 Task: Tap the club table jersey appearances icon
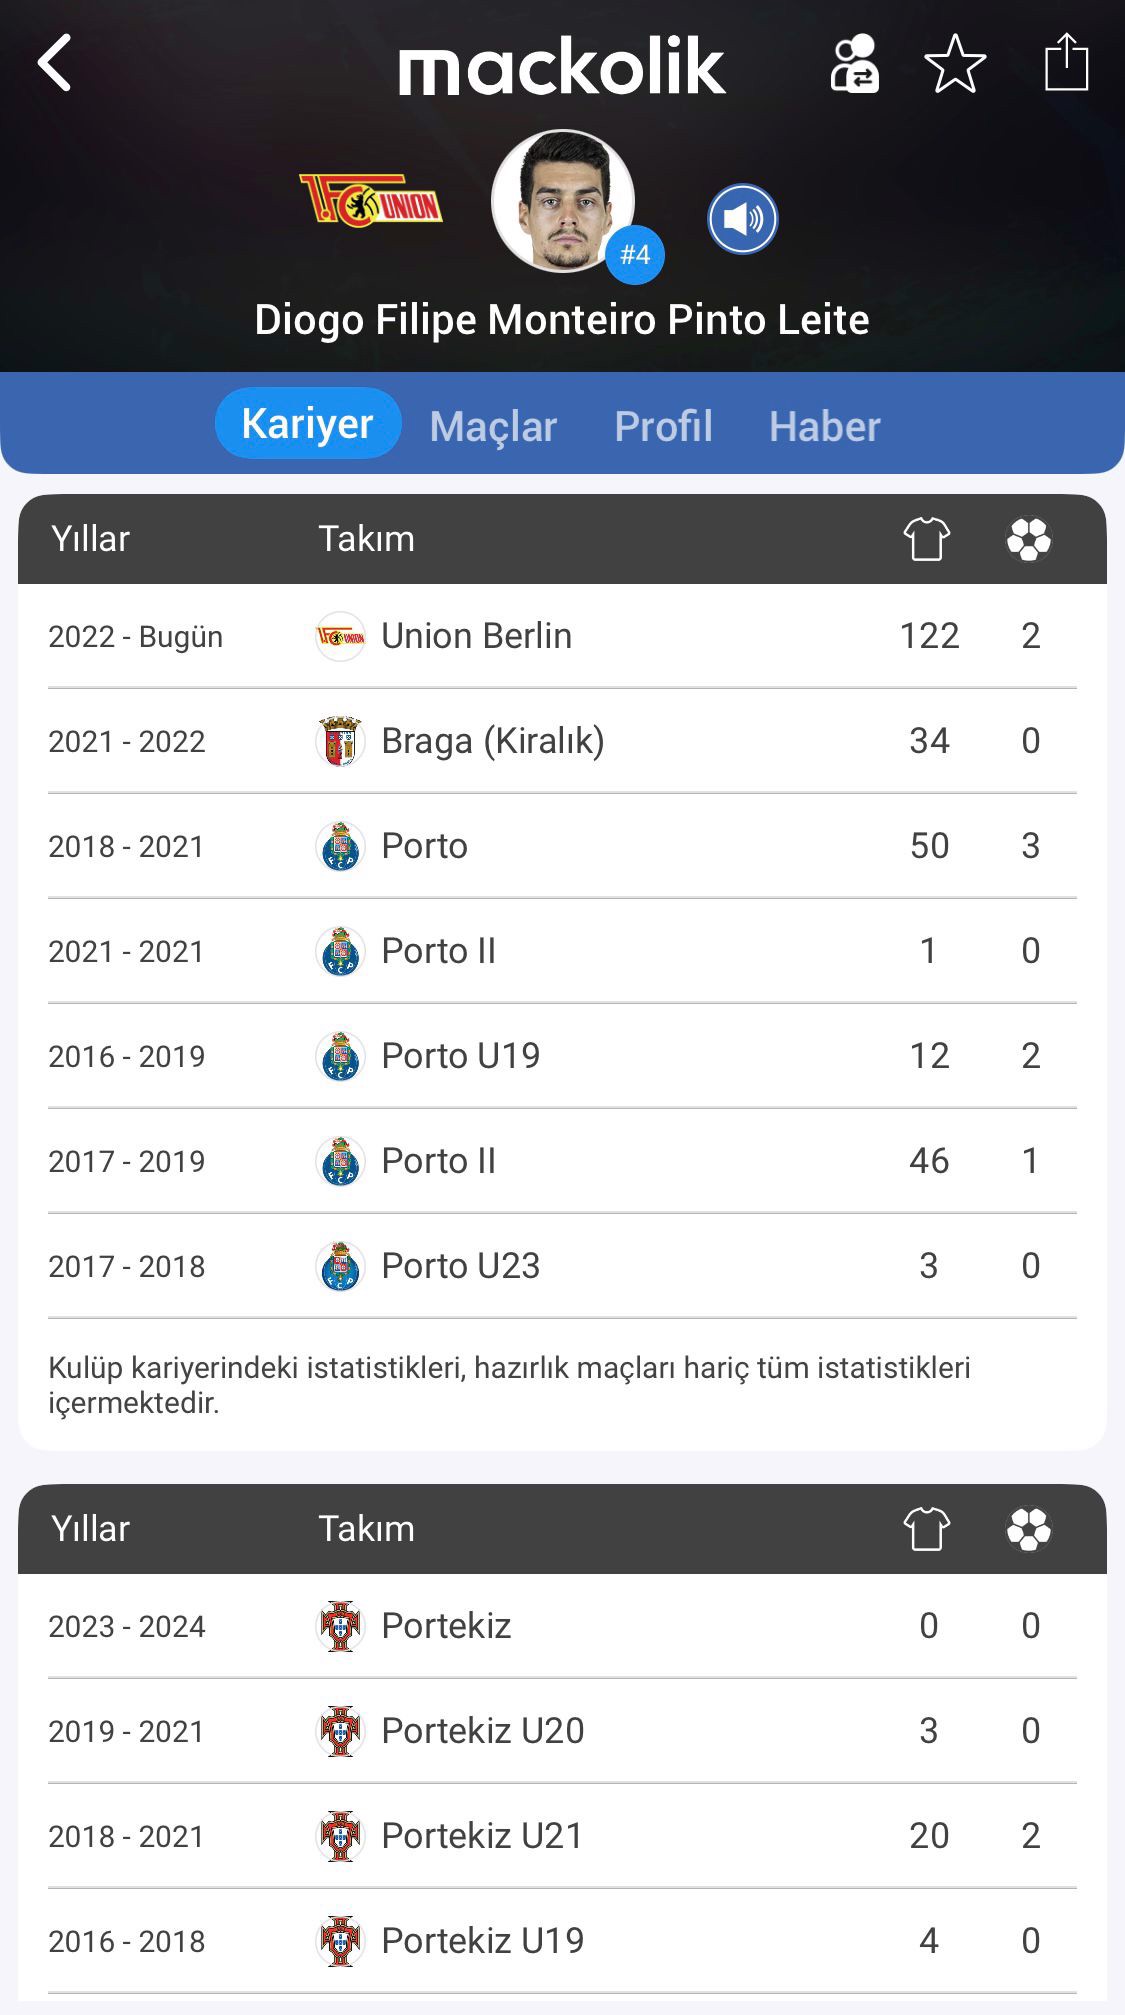coord(927,539)
